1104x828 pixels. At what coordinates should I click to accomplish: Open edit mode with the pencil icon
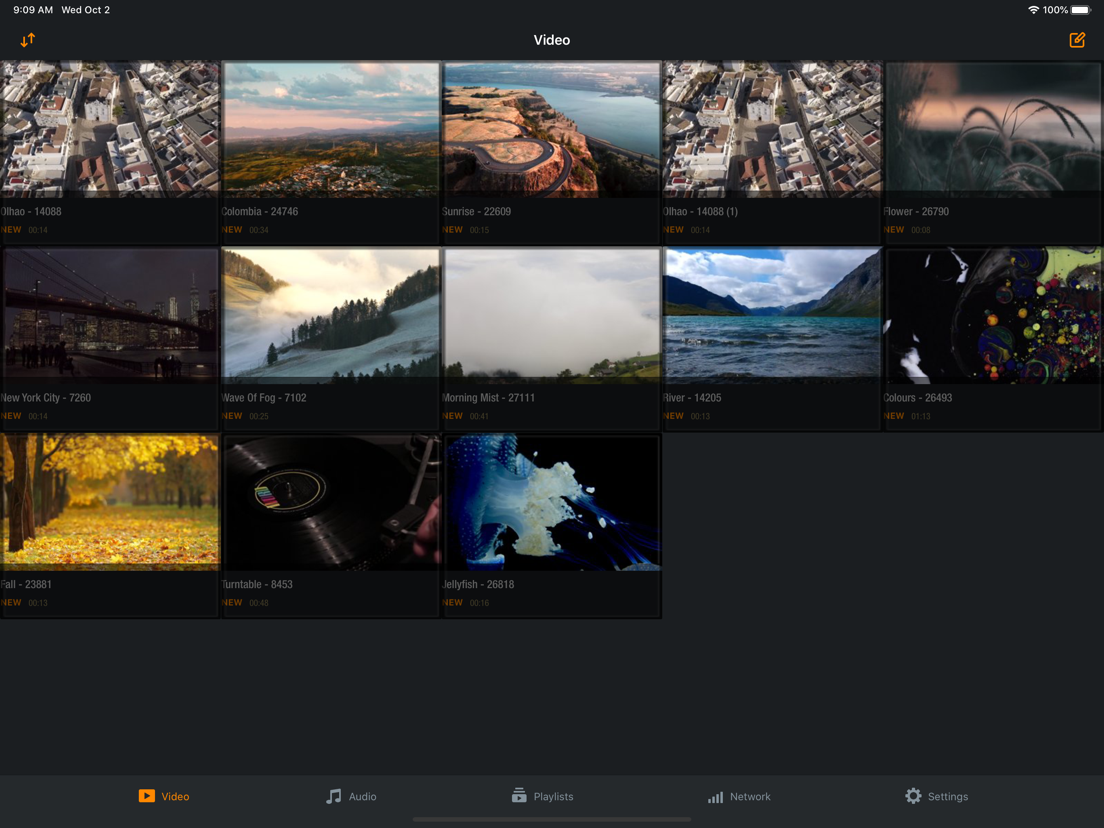point(1077,40)
